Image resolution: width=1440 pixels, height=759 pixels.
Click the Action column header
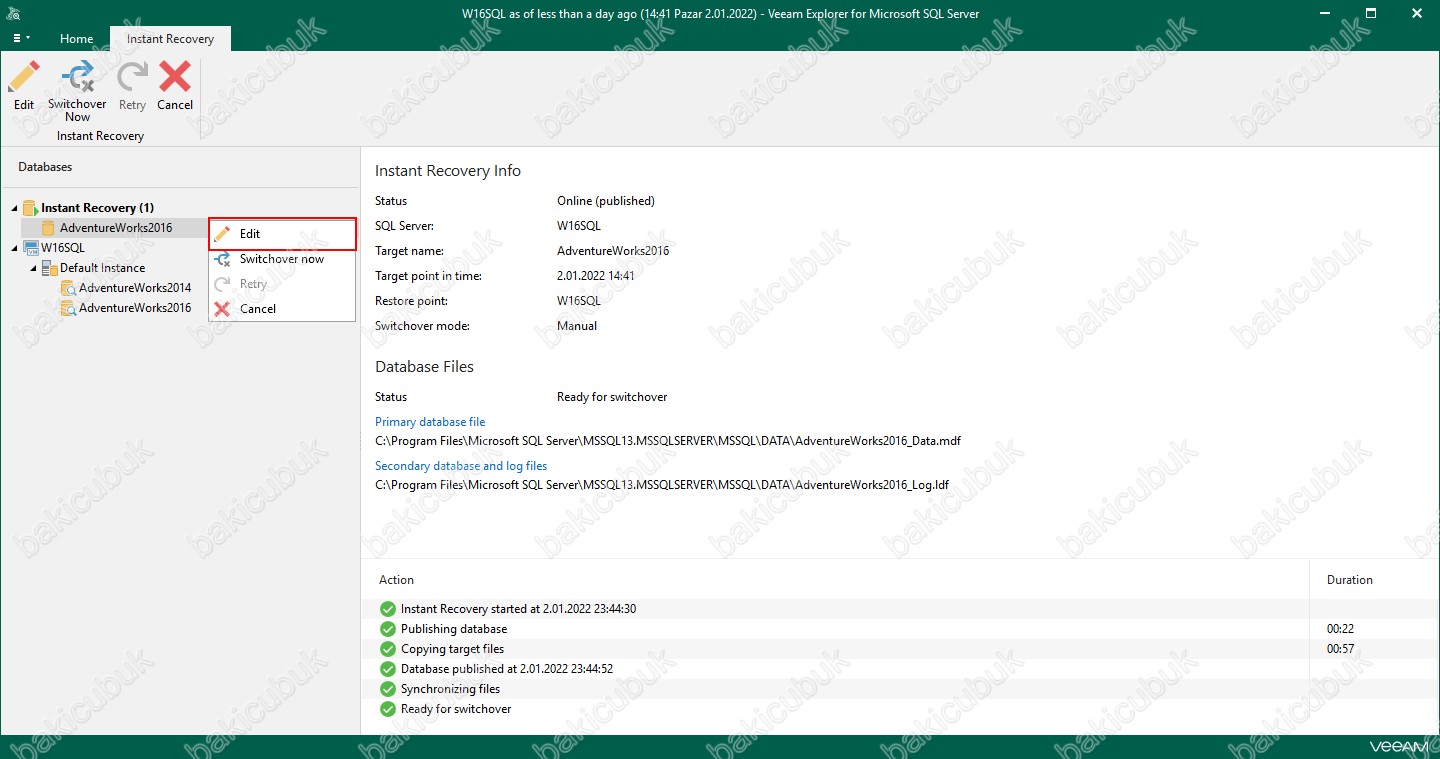click(396, 580)
